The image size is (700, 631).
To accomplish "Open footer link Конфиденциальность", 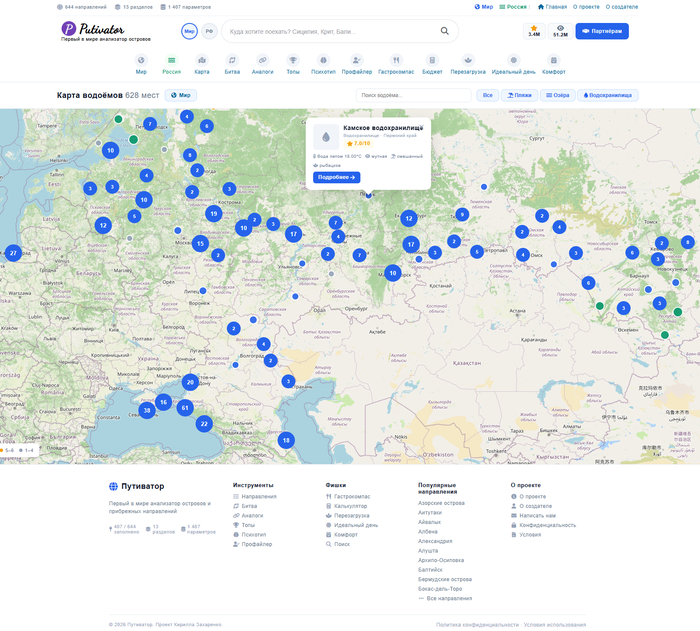I will 543,525.
